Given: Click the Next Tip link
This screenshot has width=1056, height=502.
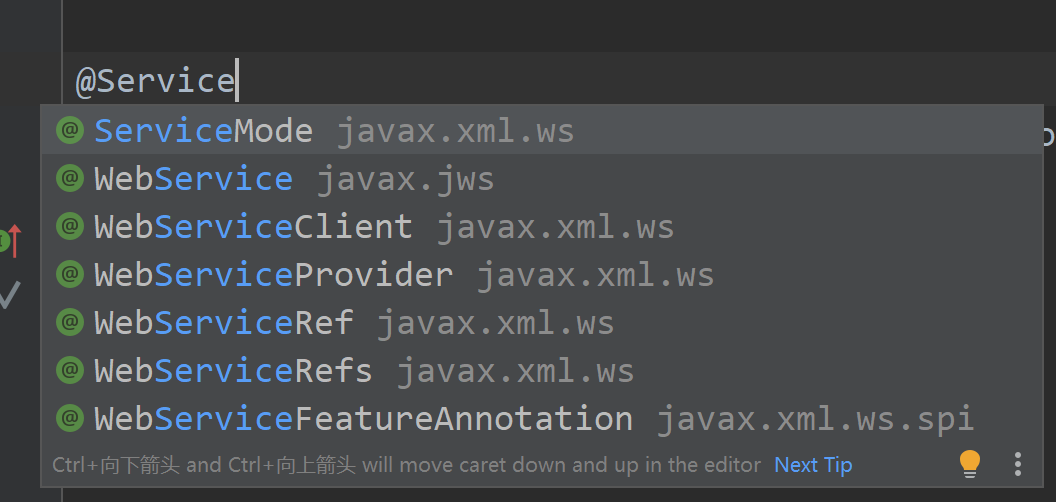Looking at the screenshot, I should (813, 465).
